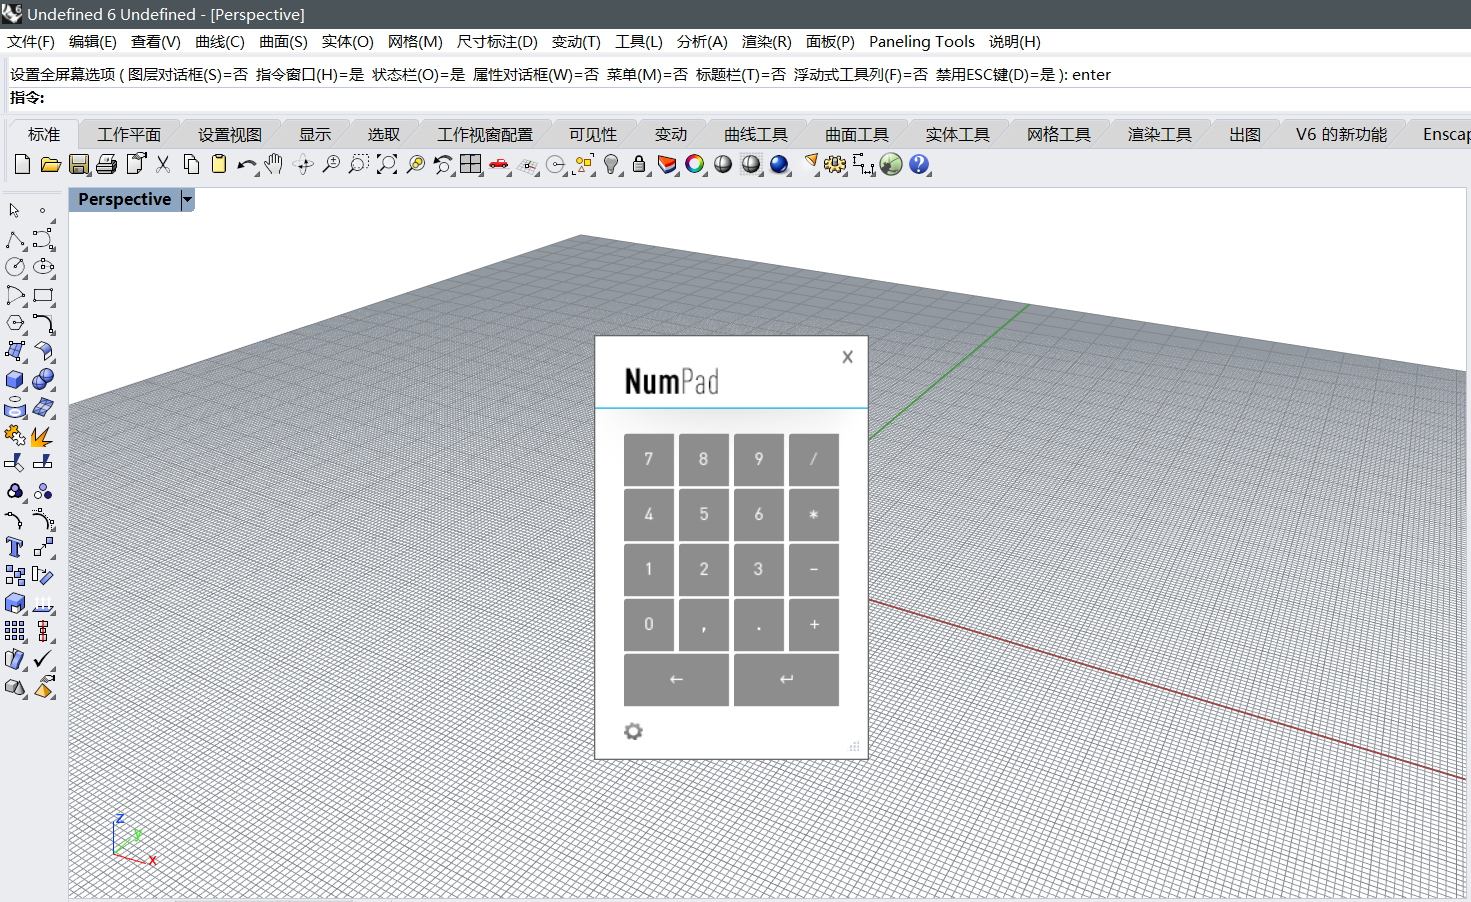Click the 5 button on NumPad
This screenshot has width=1471, height=902.
(704, 514)
